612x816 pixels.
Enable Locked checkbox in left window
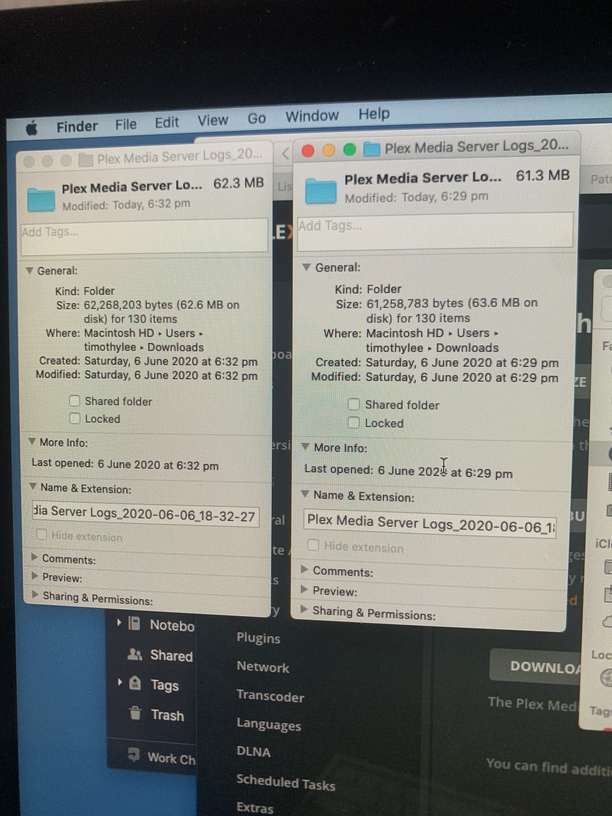[75, 418]
